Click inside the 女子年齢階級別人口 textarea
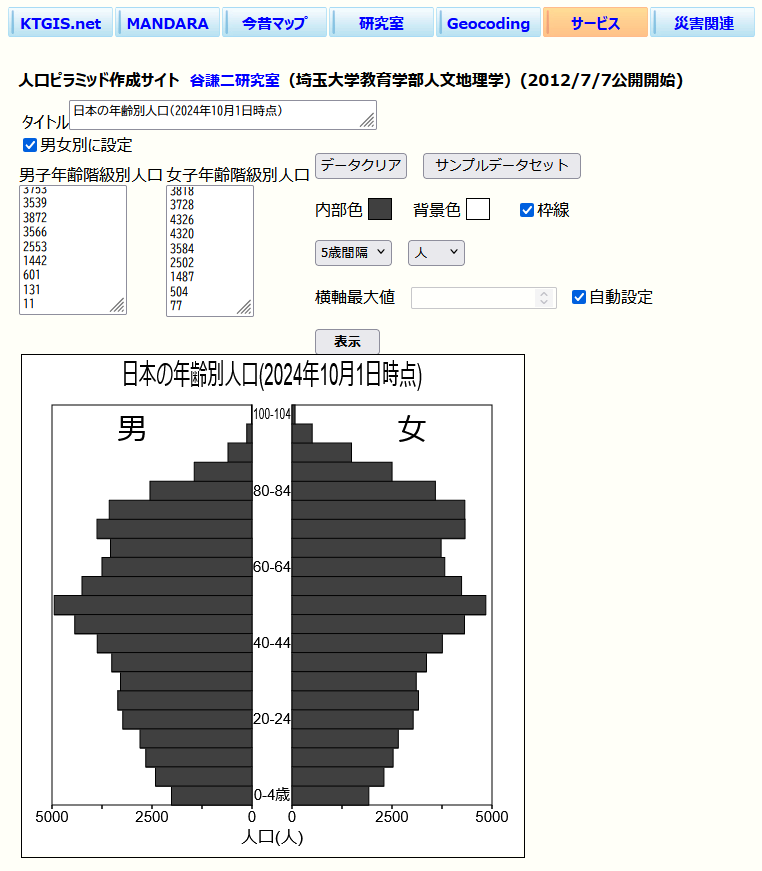The height and width of the screenshot is (871, 762). click(210, 251)
